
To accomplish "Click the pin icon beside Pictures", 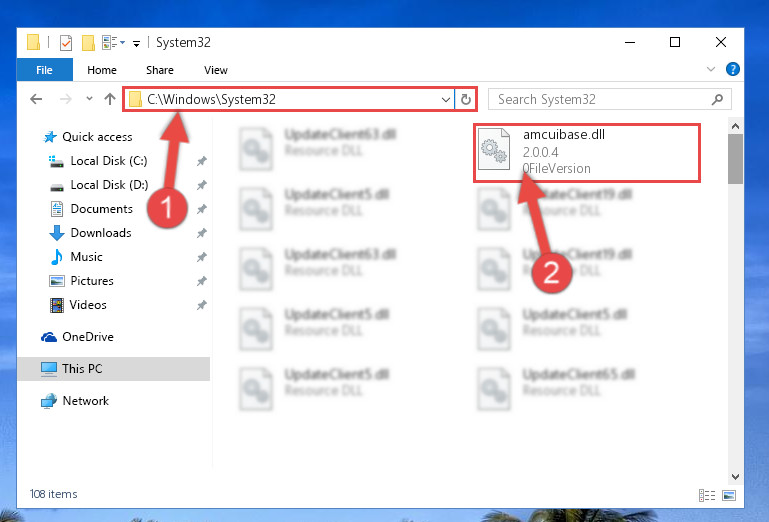I will (202, 281).
